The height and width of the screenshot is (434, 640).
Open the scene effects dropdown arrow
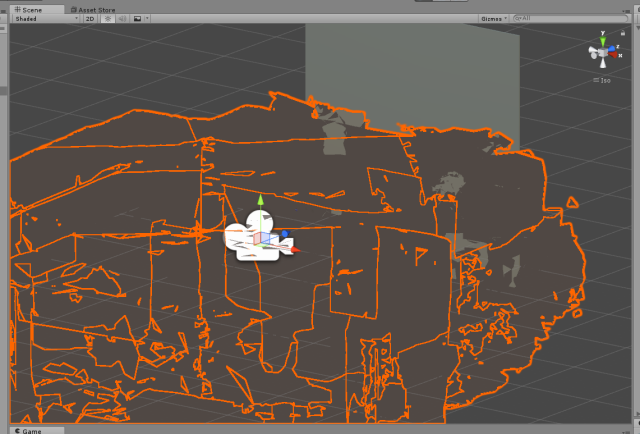click(x=147, y=19)
